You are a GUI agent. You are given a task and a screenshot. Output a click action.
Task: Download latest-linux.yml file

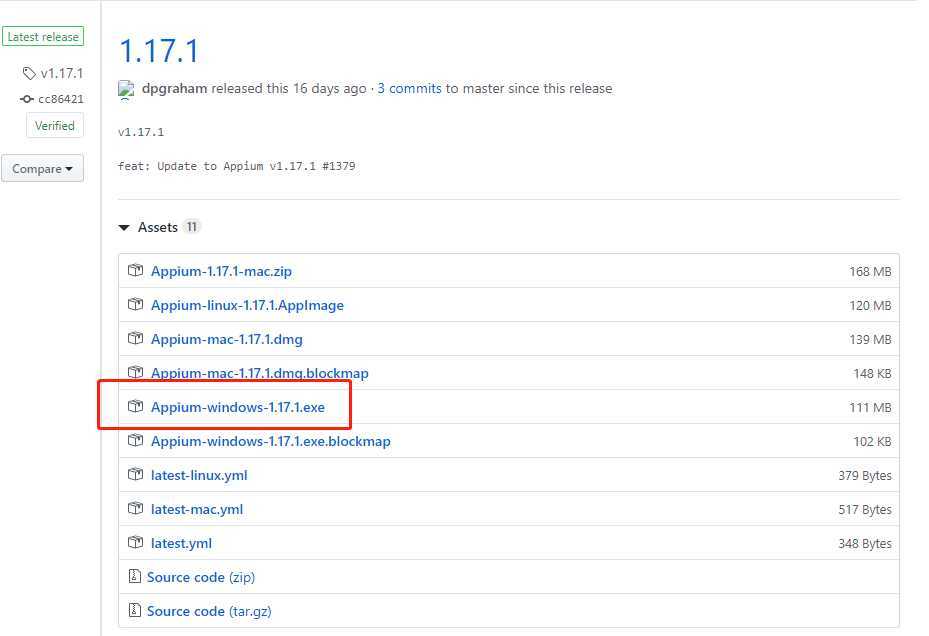[x=199, y=475]
